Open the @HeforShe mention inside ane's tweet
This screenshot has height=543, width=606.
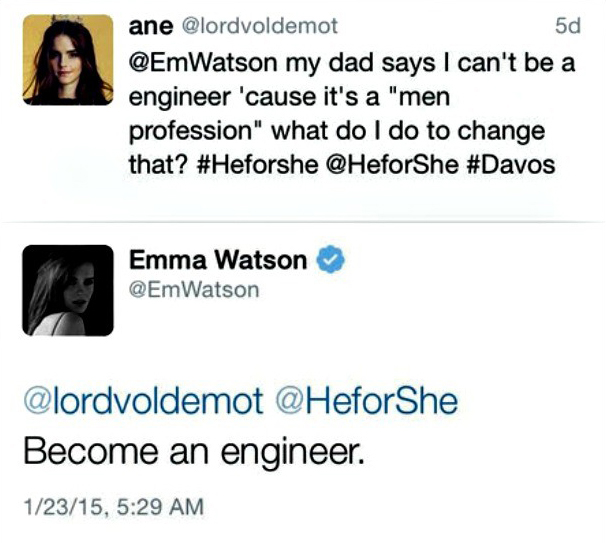coord(393,164)
